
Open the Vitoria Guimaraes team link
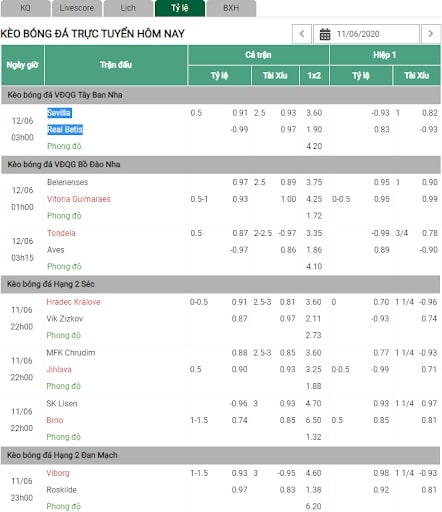pos(79,199)
